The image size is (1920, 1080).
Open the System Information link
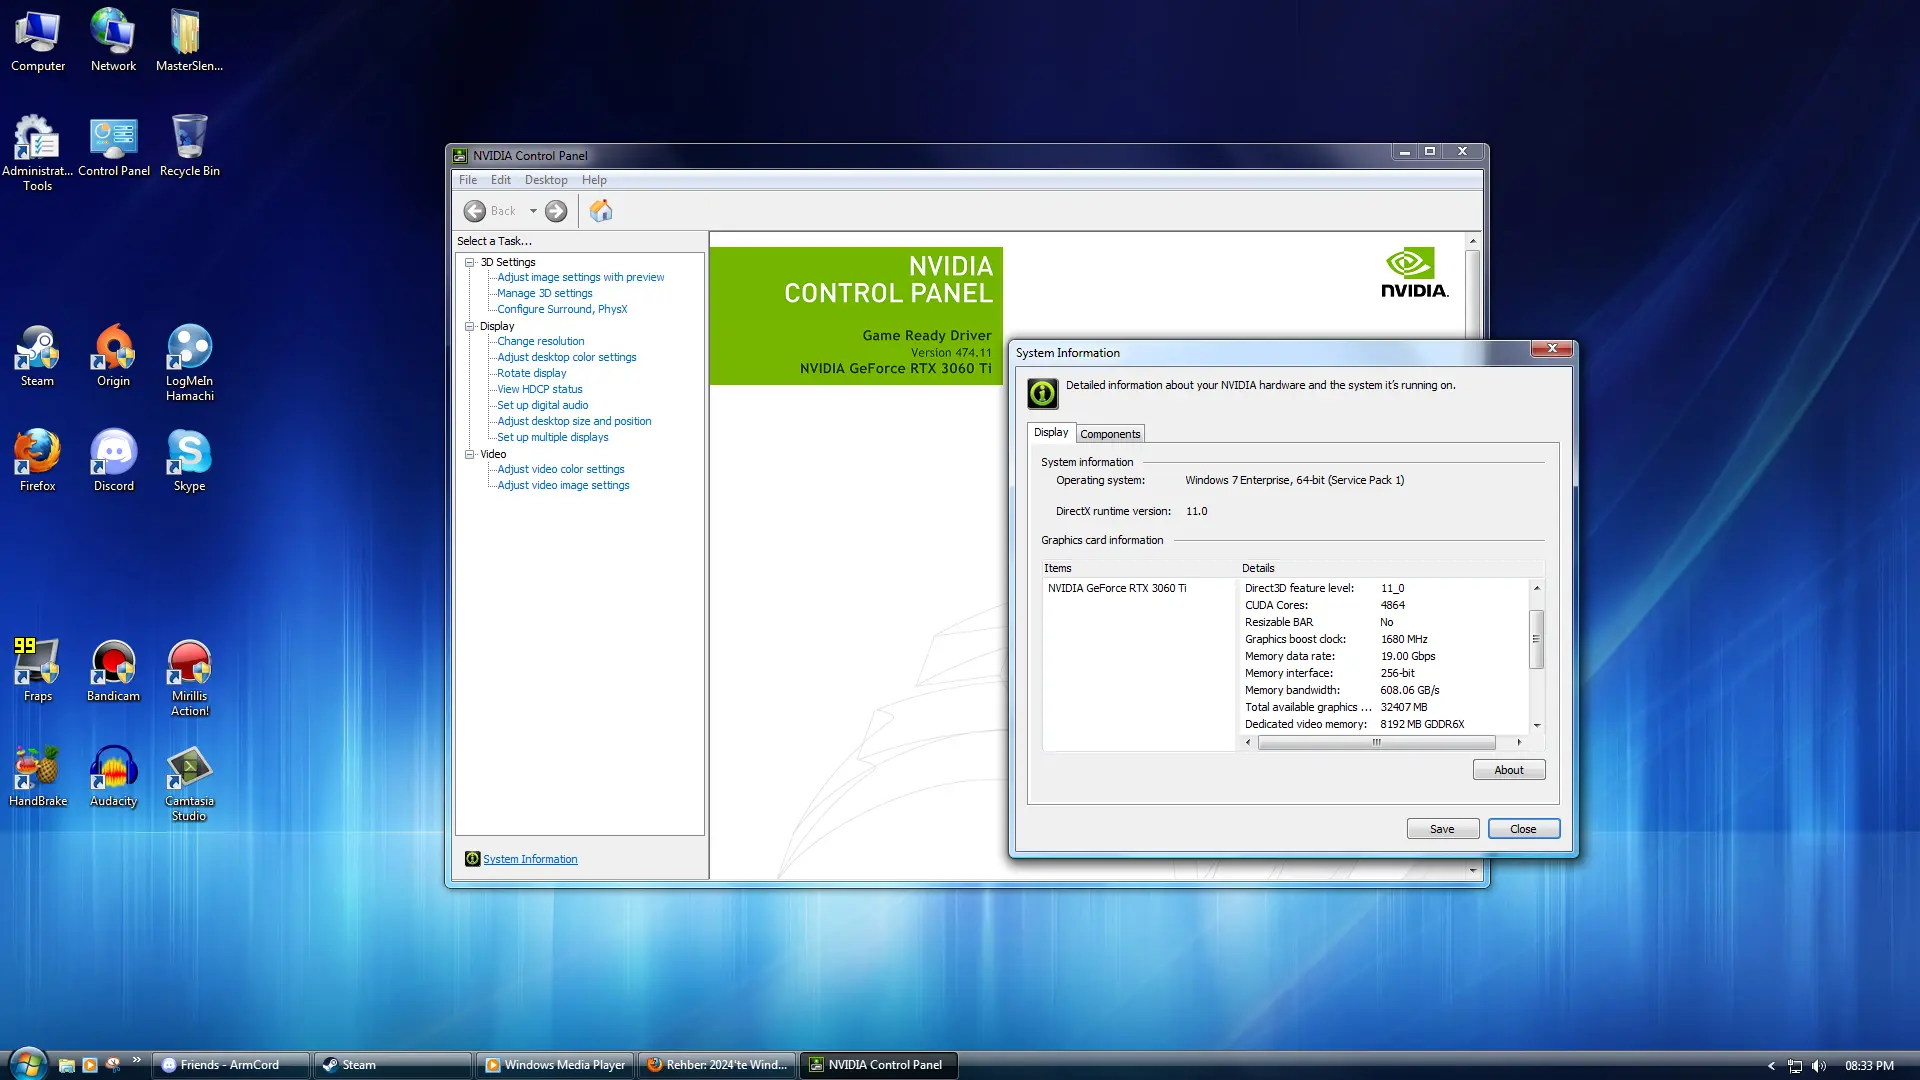[530, 859]
